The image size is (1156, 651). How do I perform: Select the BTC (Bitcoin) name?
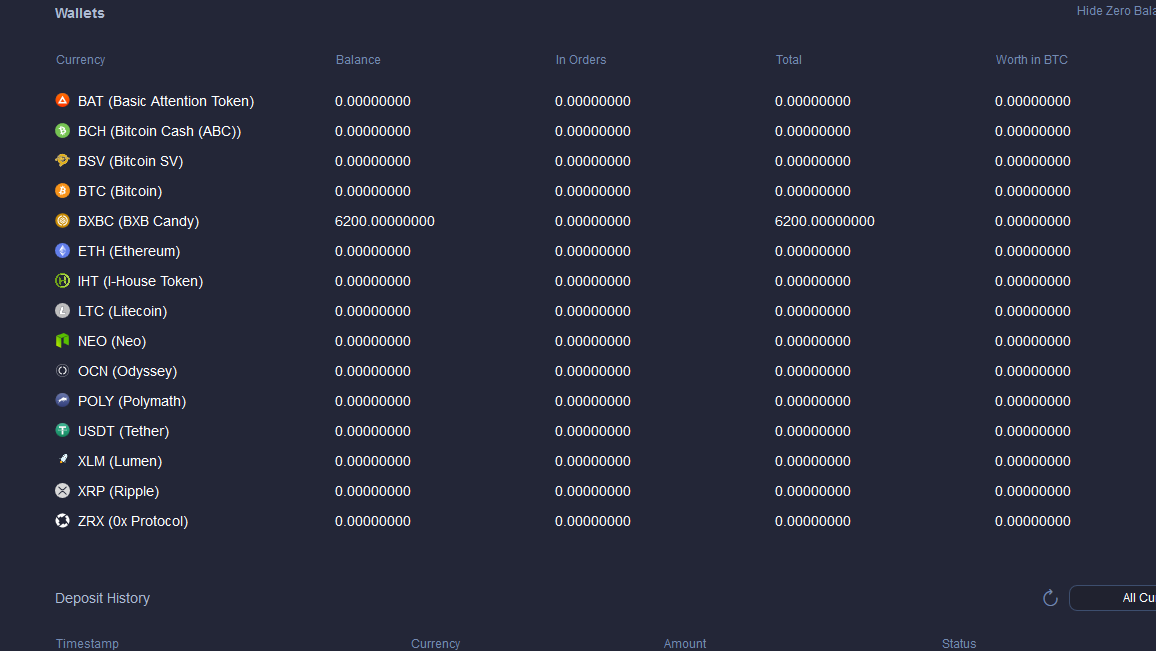click(120, 191)
